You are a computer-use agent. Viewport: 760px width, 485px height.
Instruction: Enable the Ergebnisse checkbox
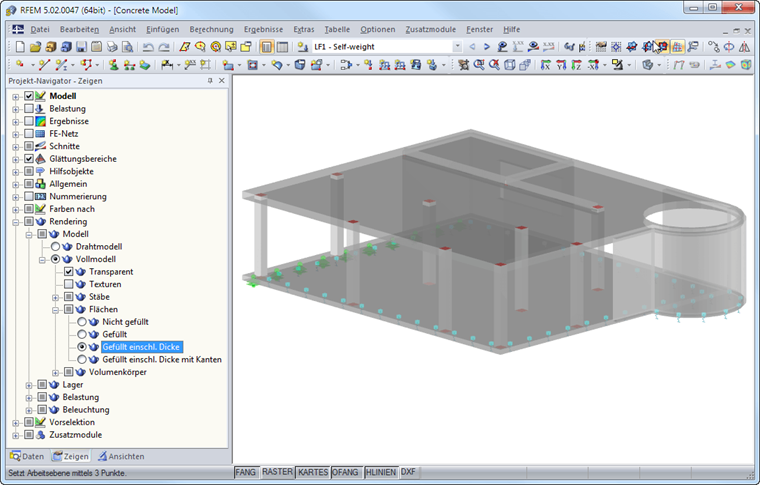pyautogui.click(x=29, y=121)
